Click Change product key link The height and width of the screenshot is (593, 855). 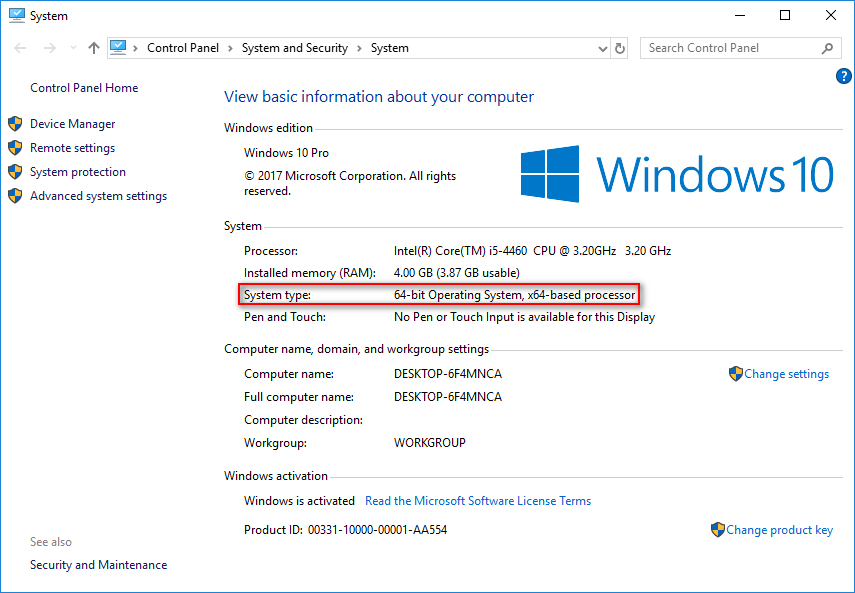[x=779, y=530]
